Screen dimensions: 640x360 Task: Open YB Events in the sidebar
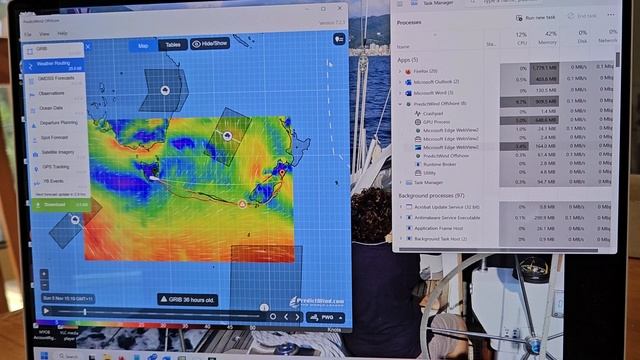(60, 182)
